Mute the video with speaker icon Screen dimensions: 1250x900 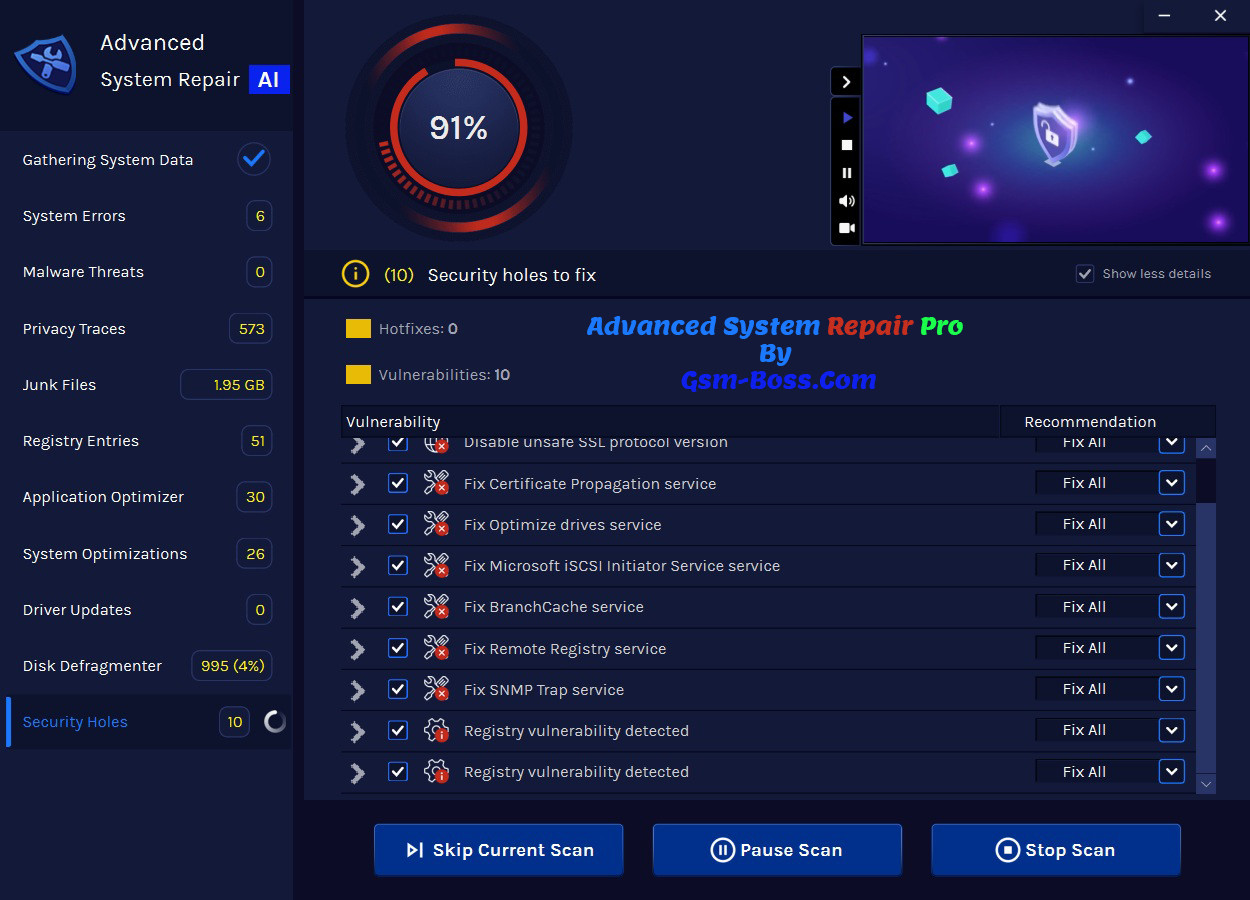[x=847, y=201]
